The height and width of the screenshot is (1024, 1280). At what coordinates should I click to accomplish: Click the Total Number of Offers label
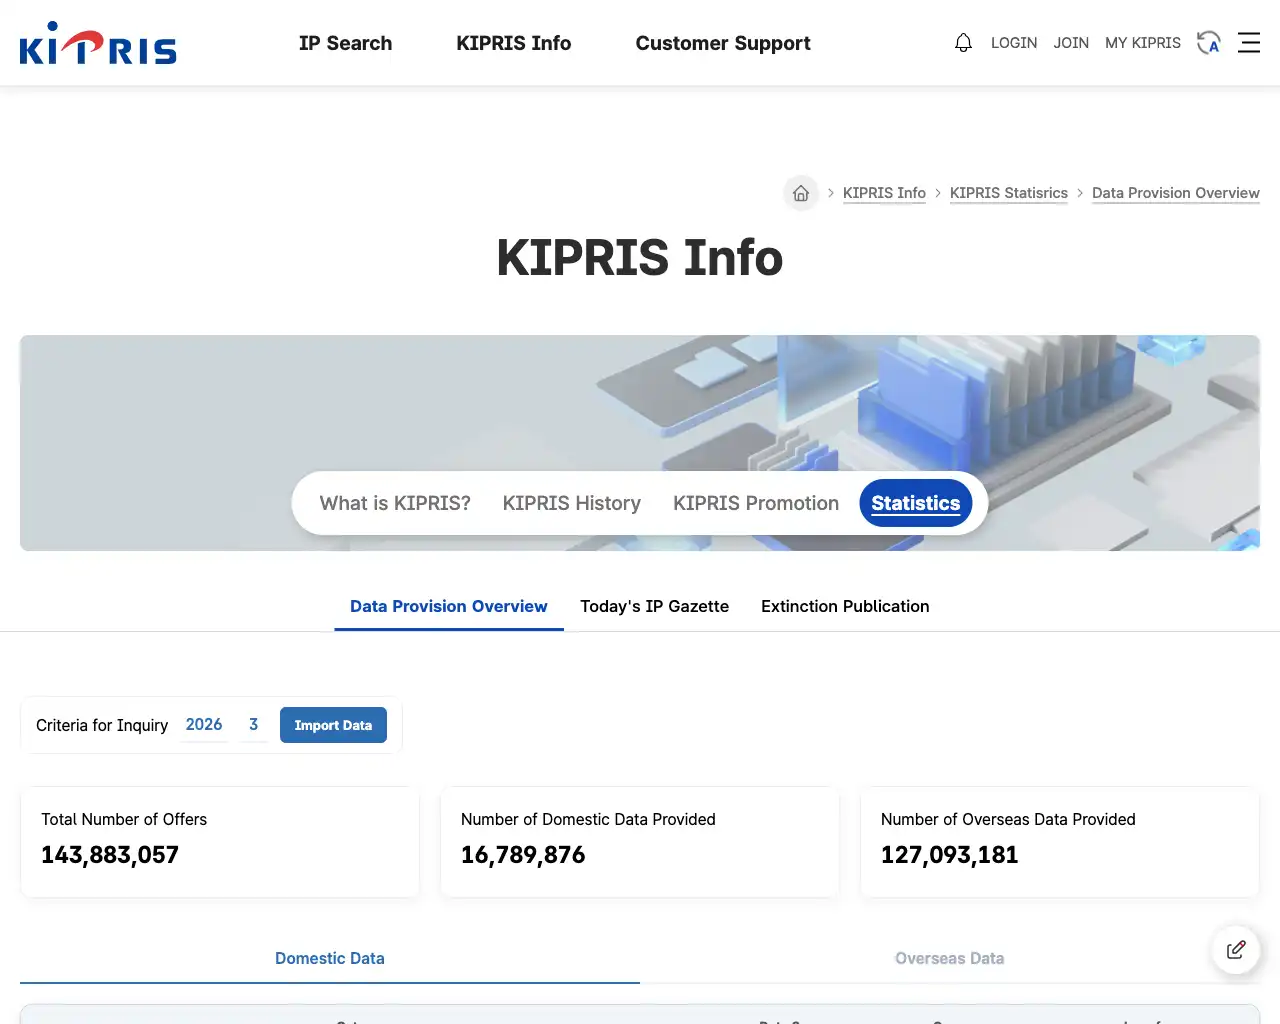(x=124, y=819)
